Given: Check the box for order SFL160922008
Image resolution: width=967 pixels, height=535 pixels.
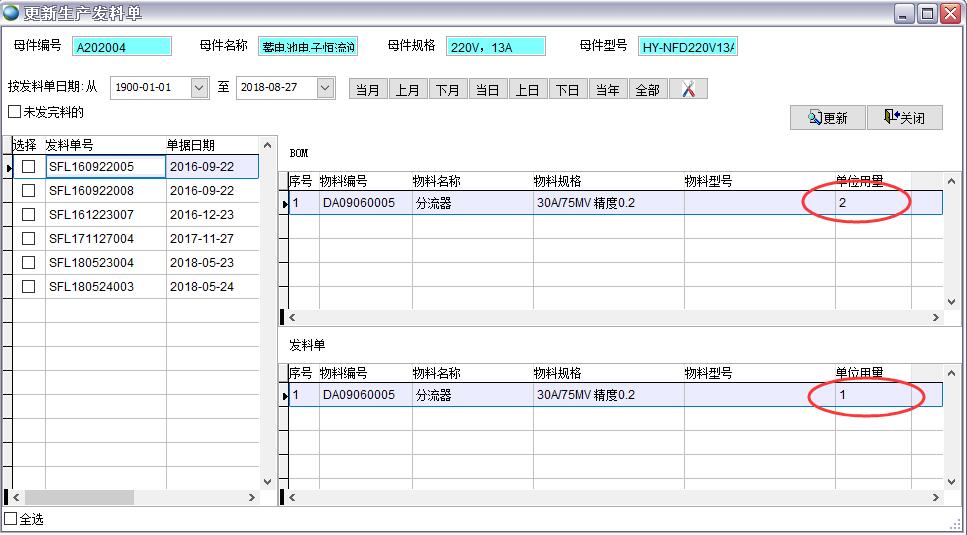Looking at the screenshot, I should pyautogui.click(x=29, y=190).
